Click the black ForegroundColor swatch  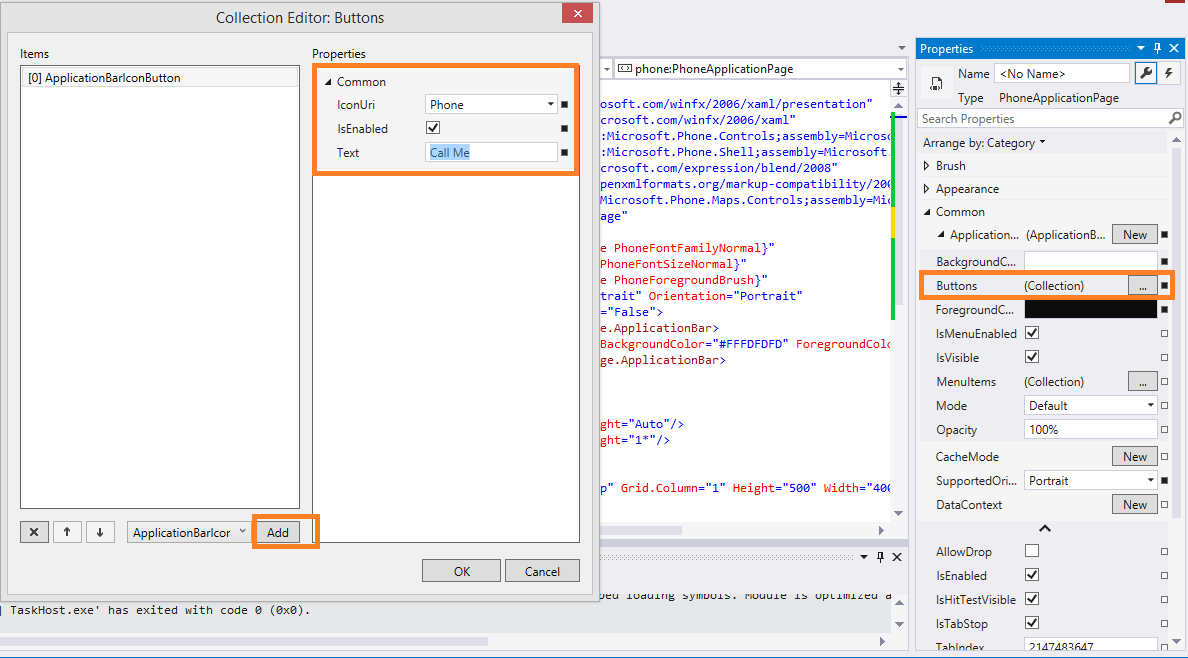coord(1091,310)
